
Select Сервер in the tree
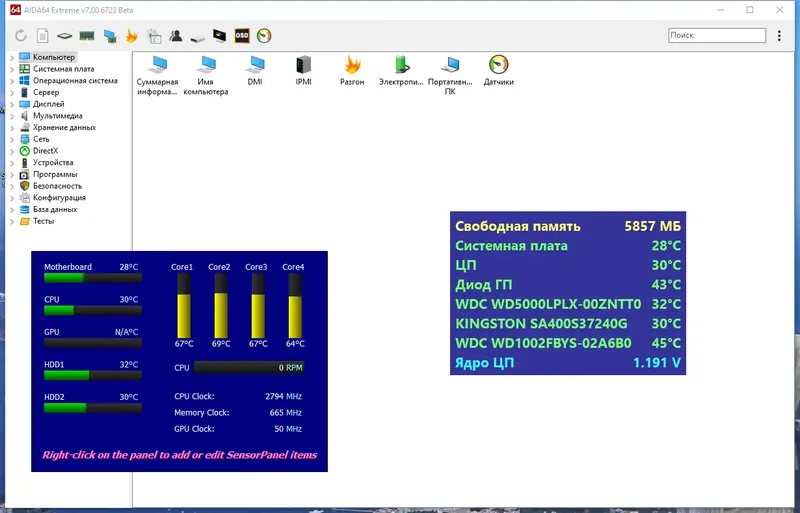point(46,92)
